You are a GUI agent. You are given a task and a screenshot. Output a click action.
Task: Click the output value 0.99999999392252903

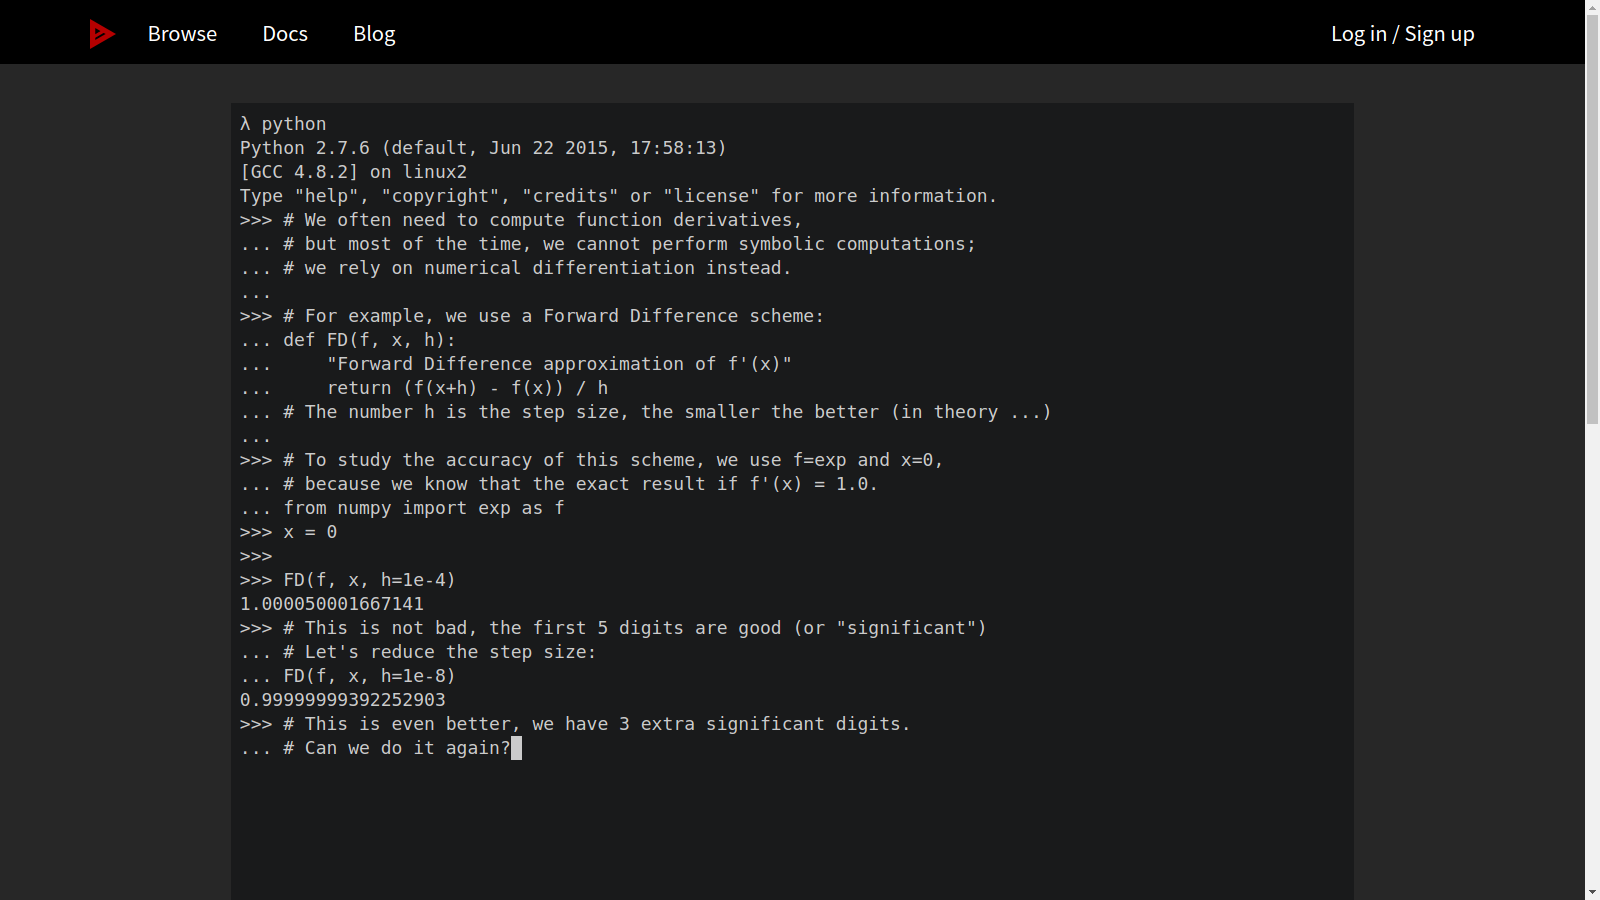coord(343,700)
